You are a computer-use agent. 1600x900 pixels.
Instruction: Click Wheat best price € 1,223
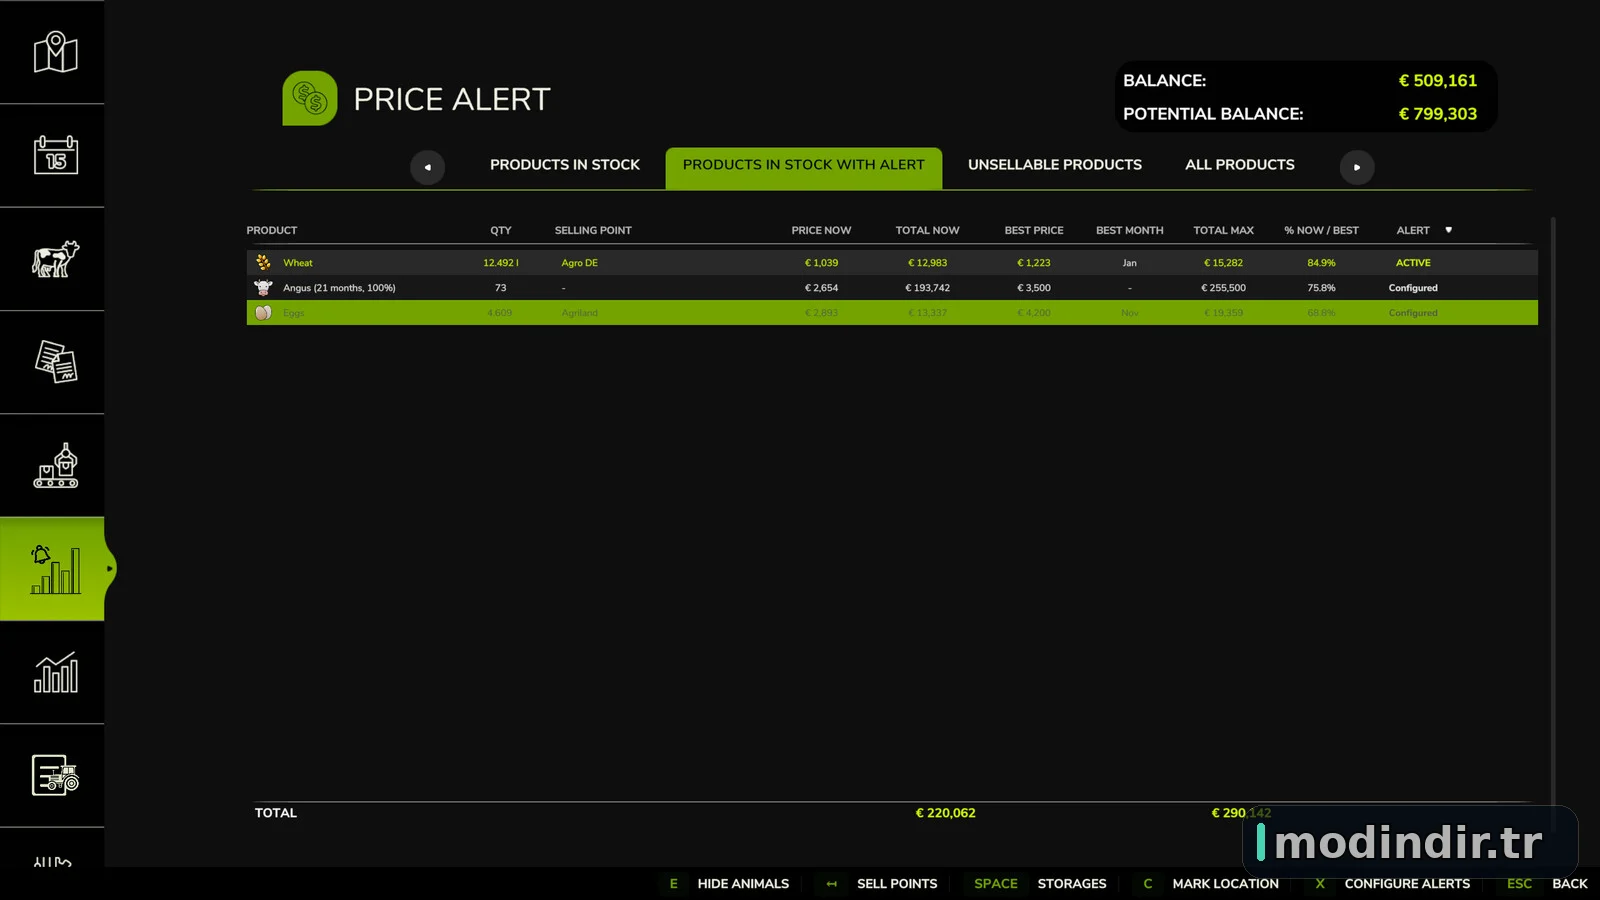click(x=1034, y=263)
